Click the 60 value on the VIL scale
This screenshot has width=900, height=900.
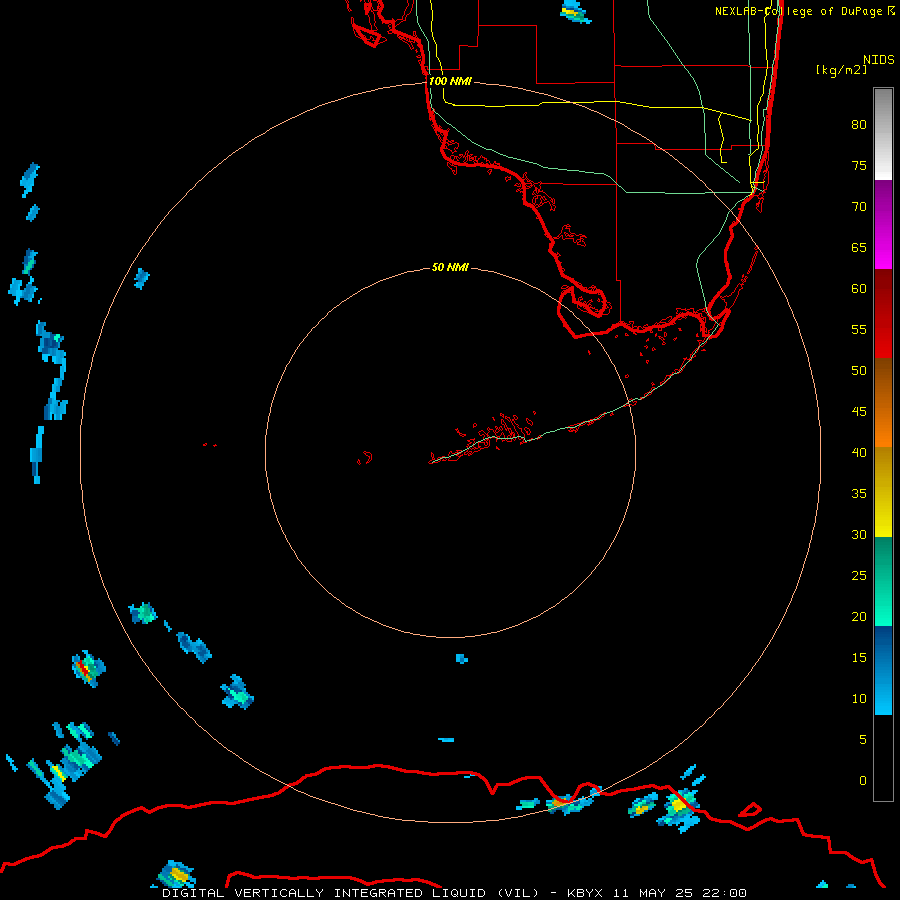coord(859,289)
